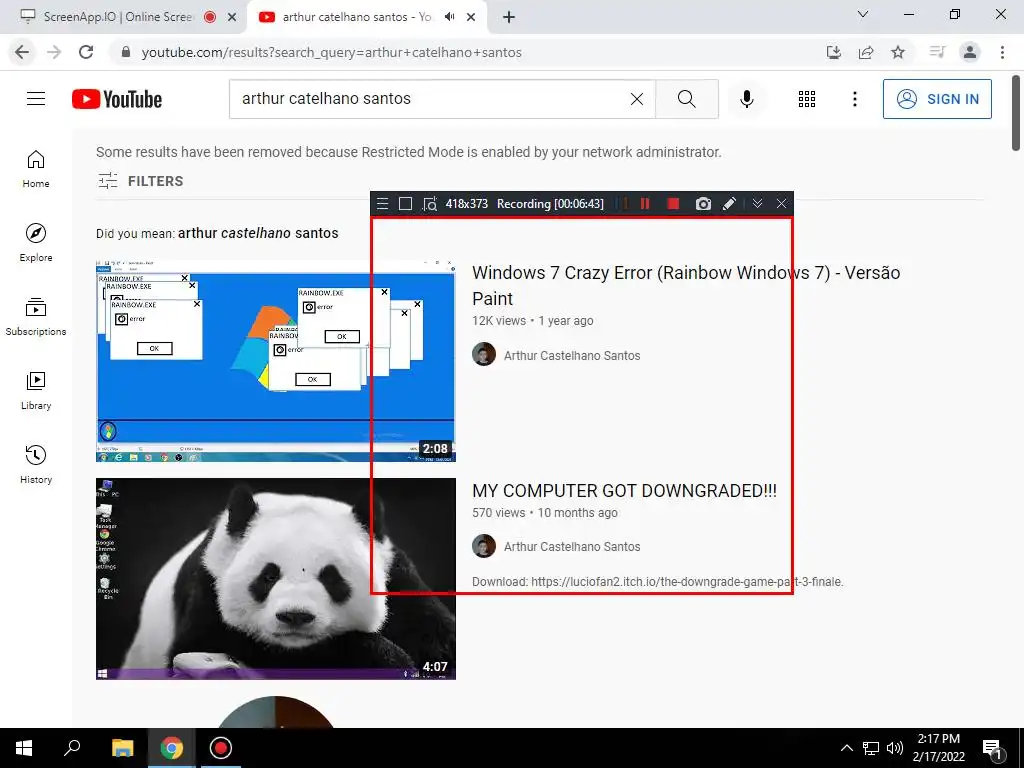Open the MY COMPUTER GOT DOWNGRADED title

coord(624,491)
